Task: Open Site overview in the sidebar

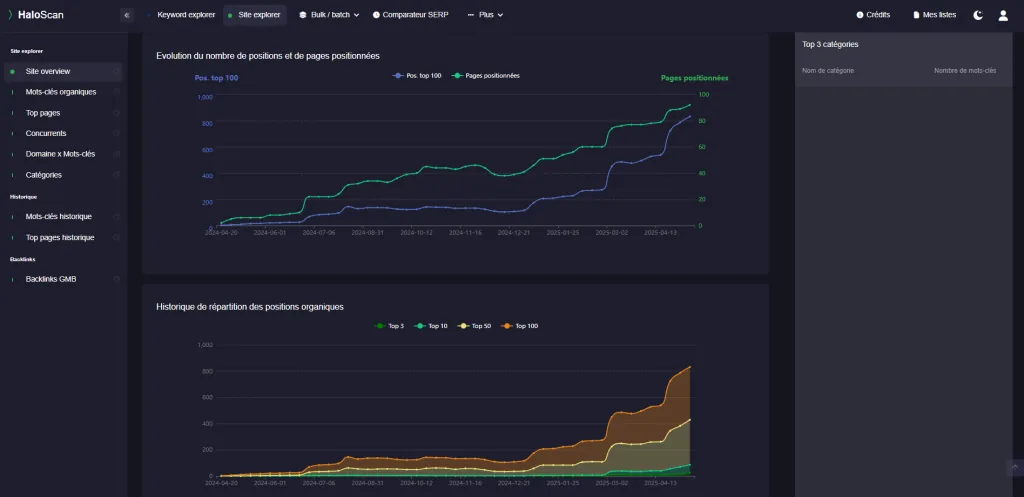Action: 63,71
